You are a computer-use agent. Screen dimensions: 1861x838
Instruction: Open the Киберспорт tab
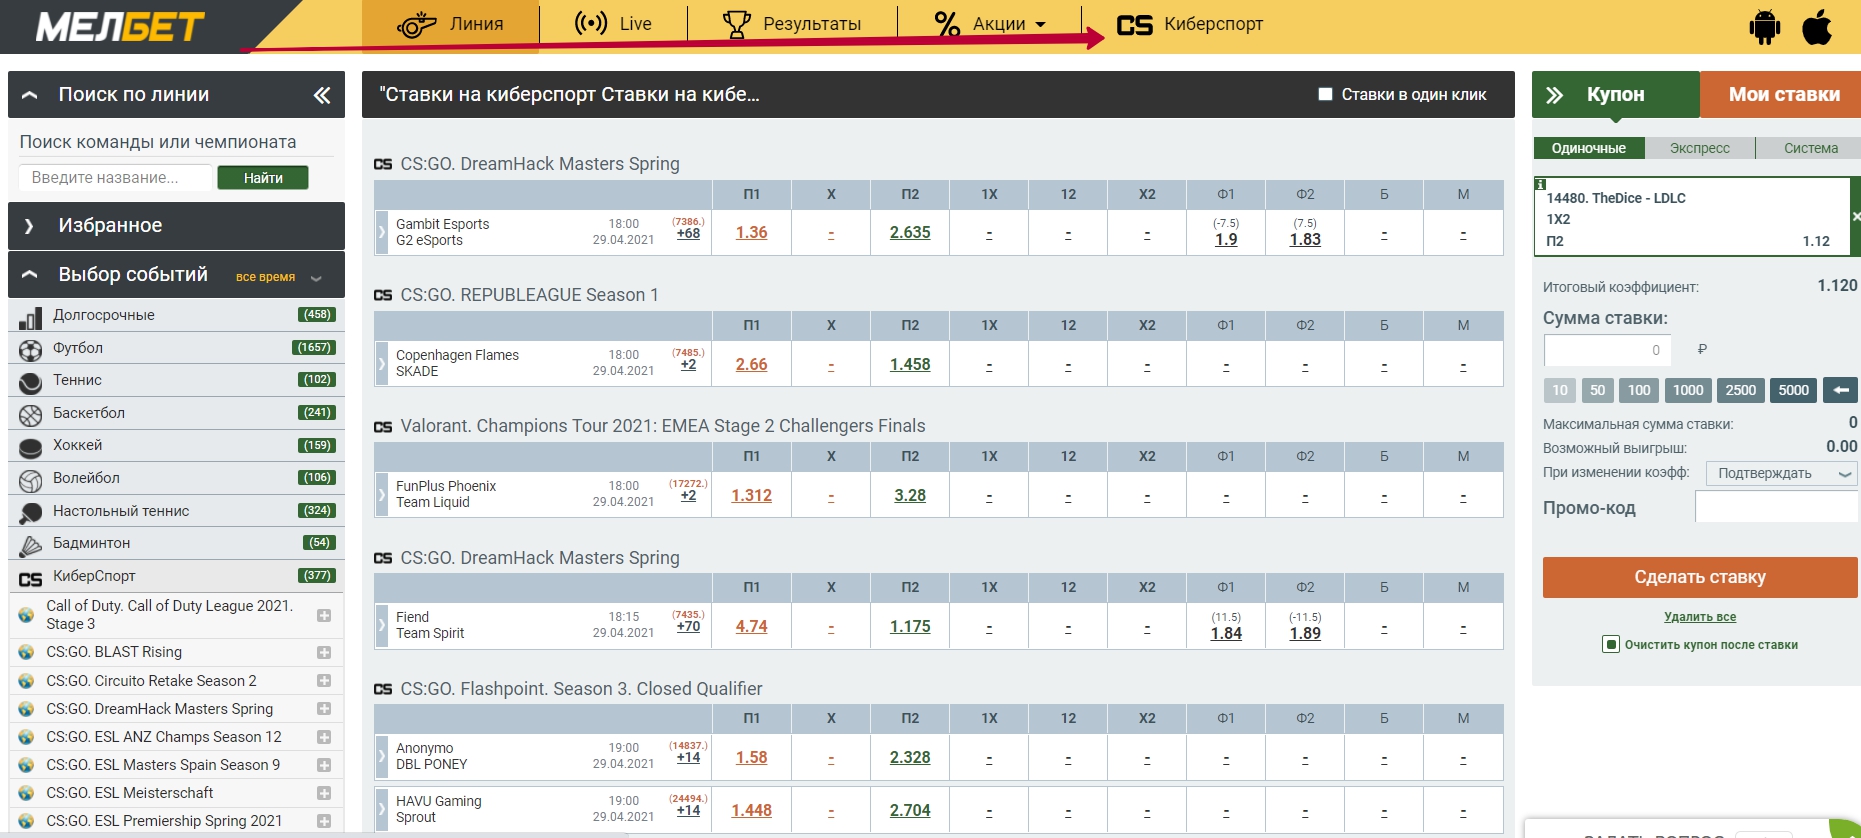pos(1189,24)
